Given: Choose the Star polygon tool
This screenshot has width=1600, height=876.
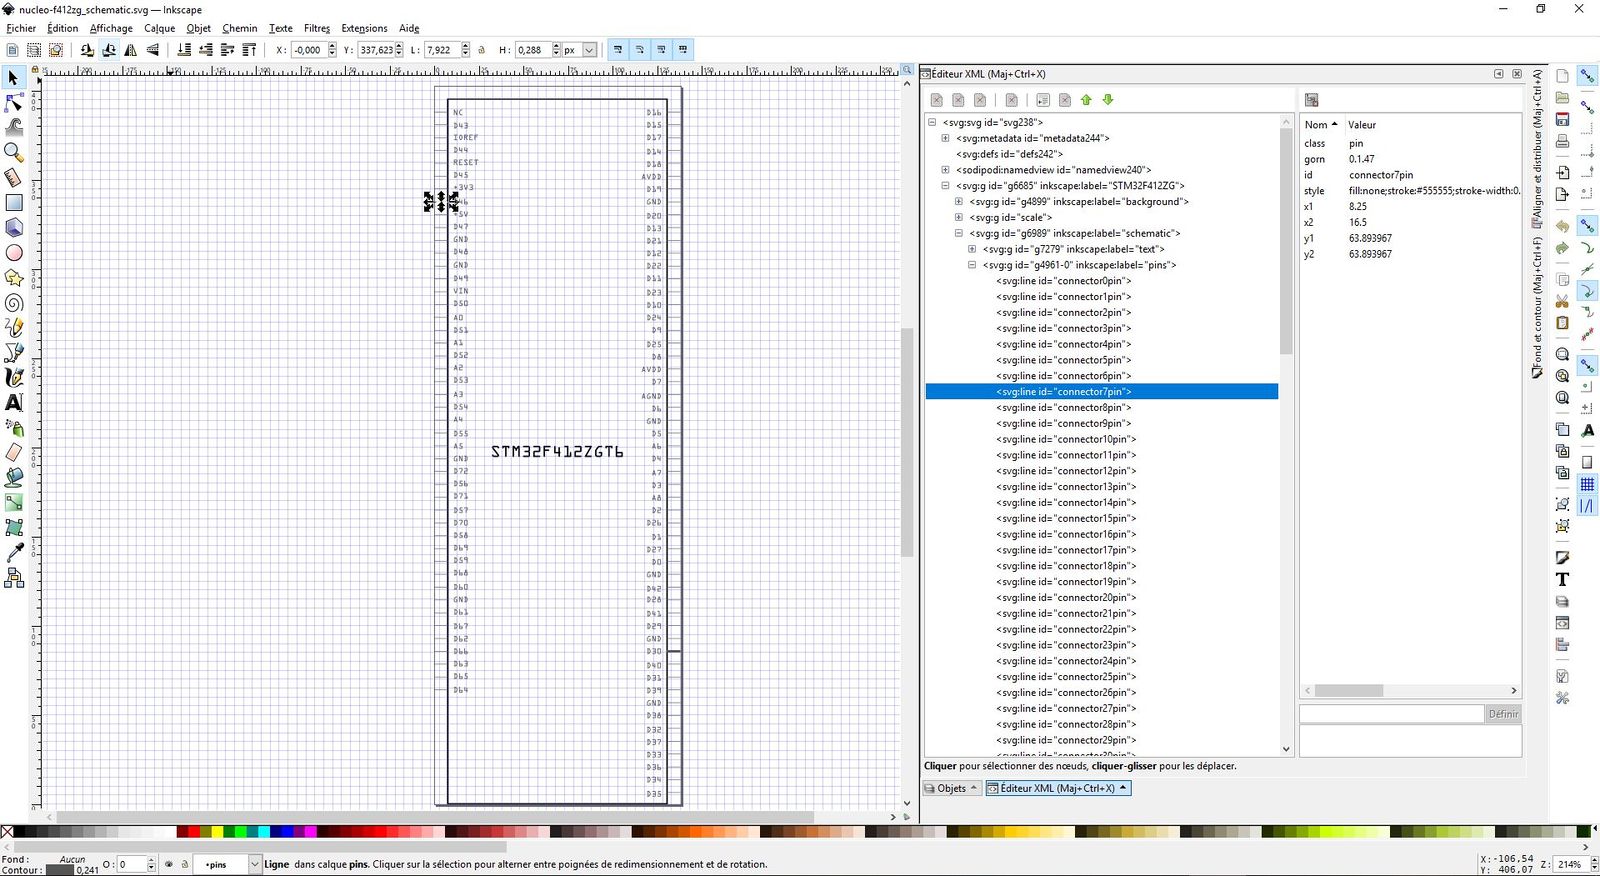Looking at the screenshot, I should click(14, 278).
